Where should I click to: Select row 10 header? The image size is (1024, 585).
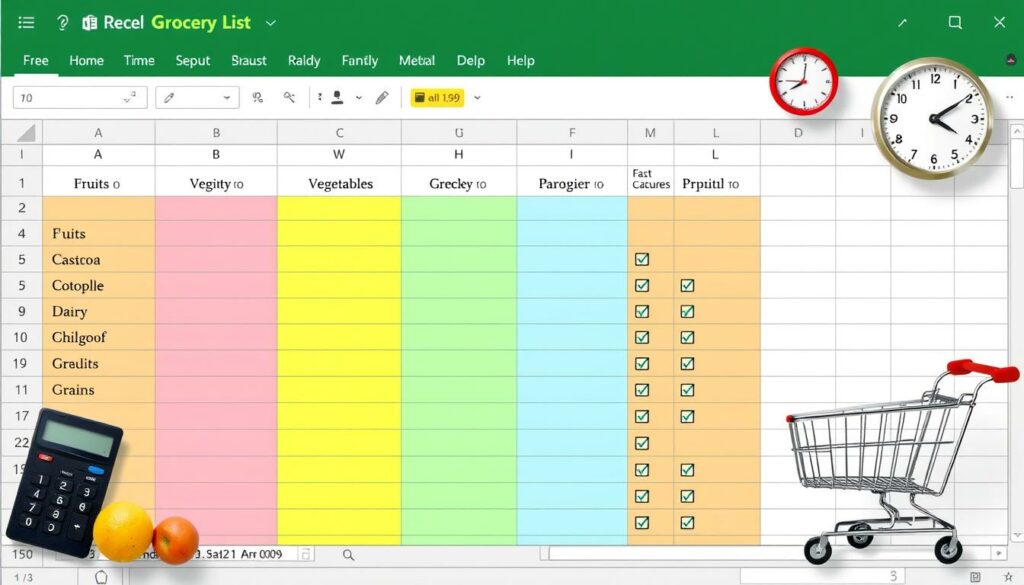point(21,337)
